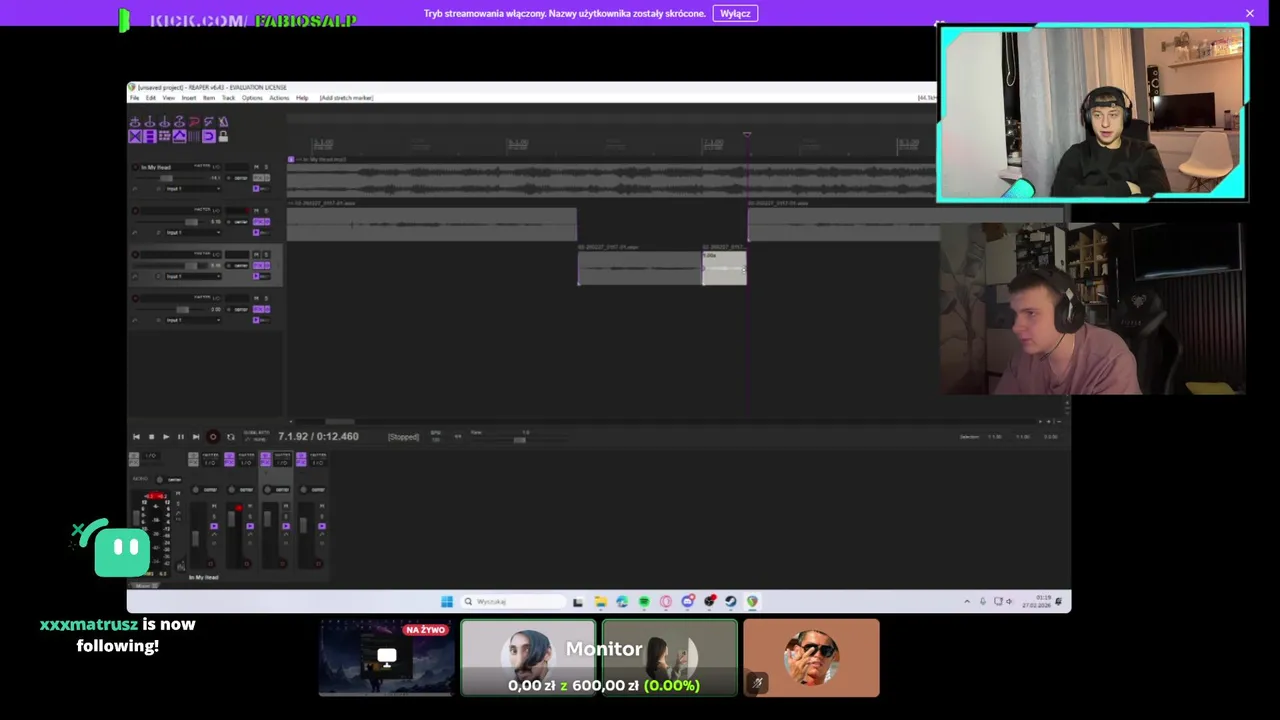Toggle the Repeat loop button

click(231, 437)
